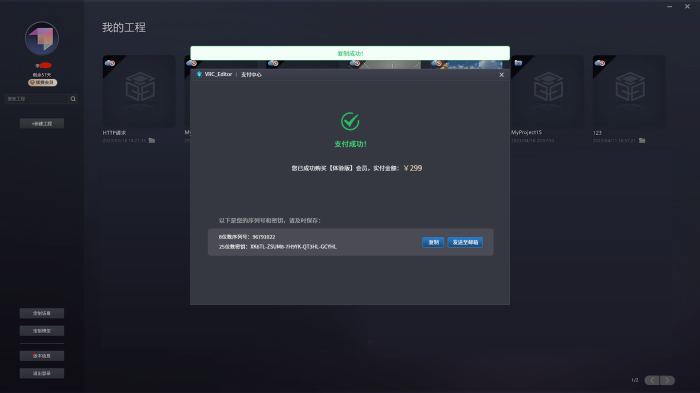Image resolution: width=700 pixels, height=393 pixels.
Task: Open the user avatar in the sidebar
Action: pyautogui.click(x=42, y=38)
